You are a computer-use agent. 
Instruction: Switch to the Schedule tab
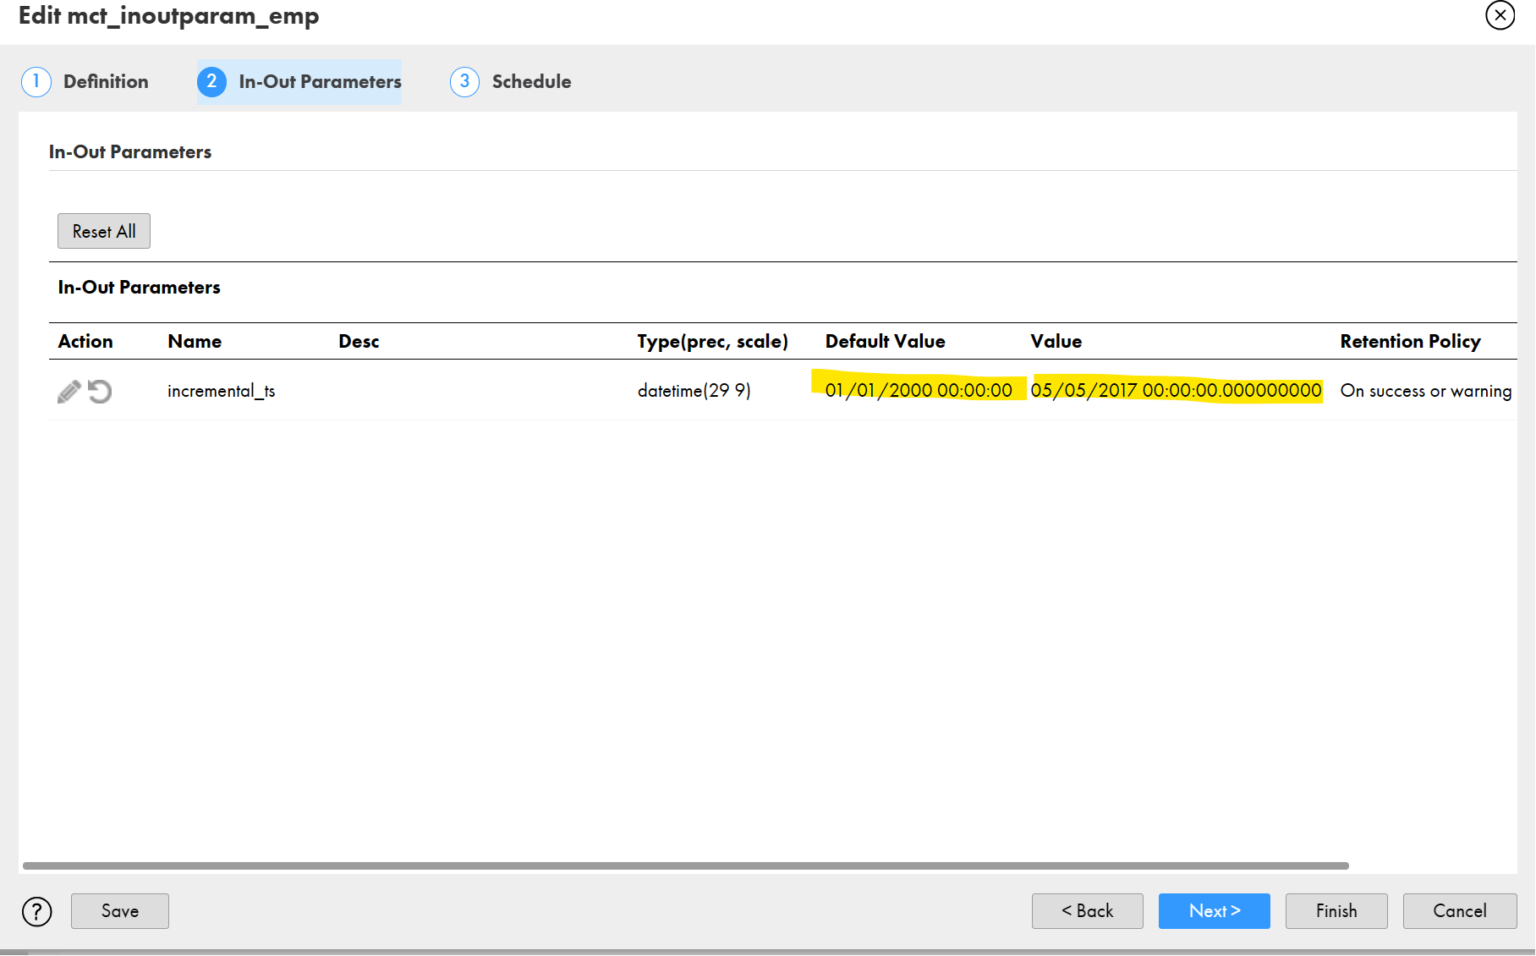(531, 81)
